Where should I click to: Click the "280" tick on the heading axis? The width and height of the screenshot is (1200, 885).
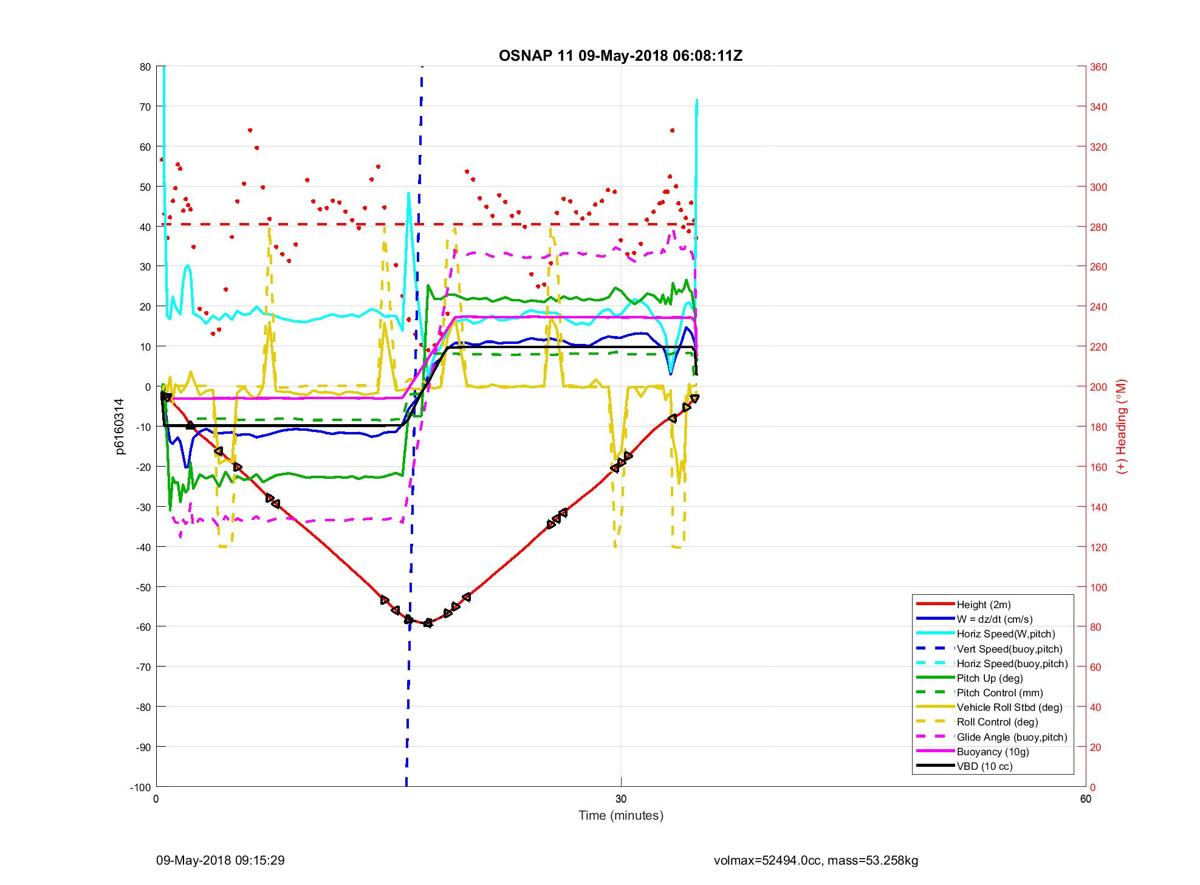point(1101,227)
